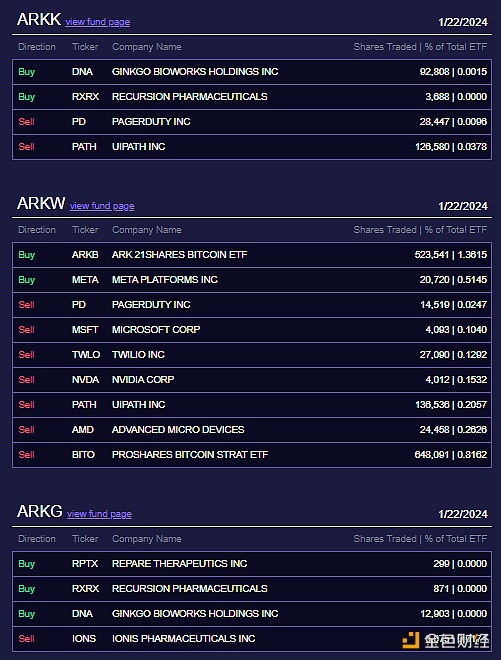Screen dimensions: 501x660
Task: Select the BITO ticker cell
Action: [83, 455]
